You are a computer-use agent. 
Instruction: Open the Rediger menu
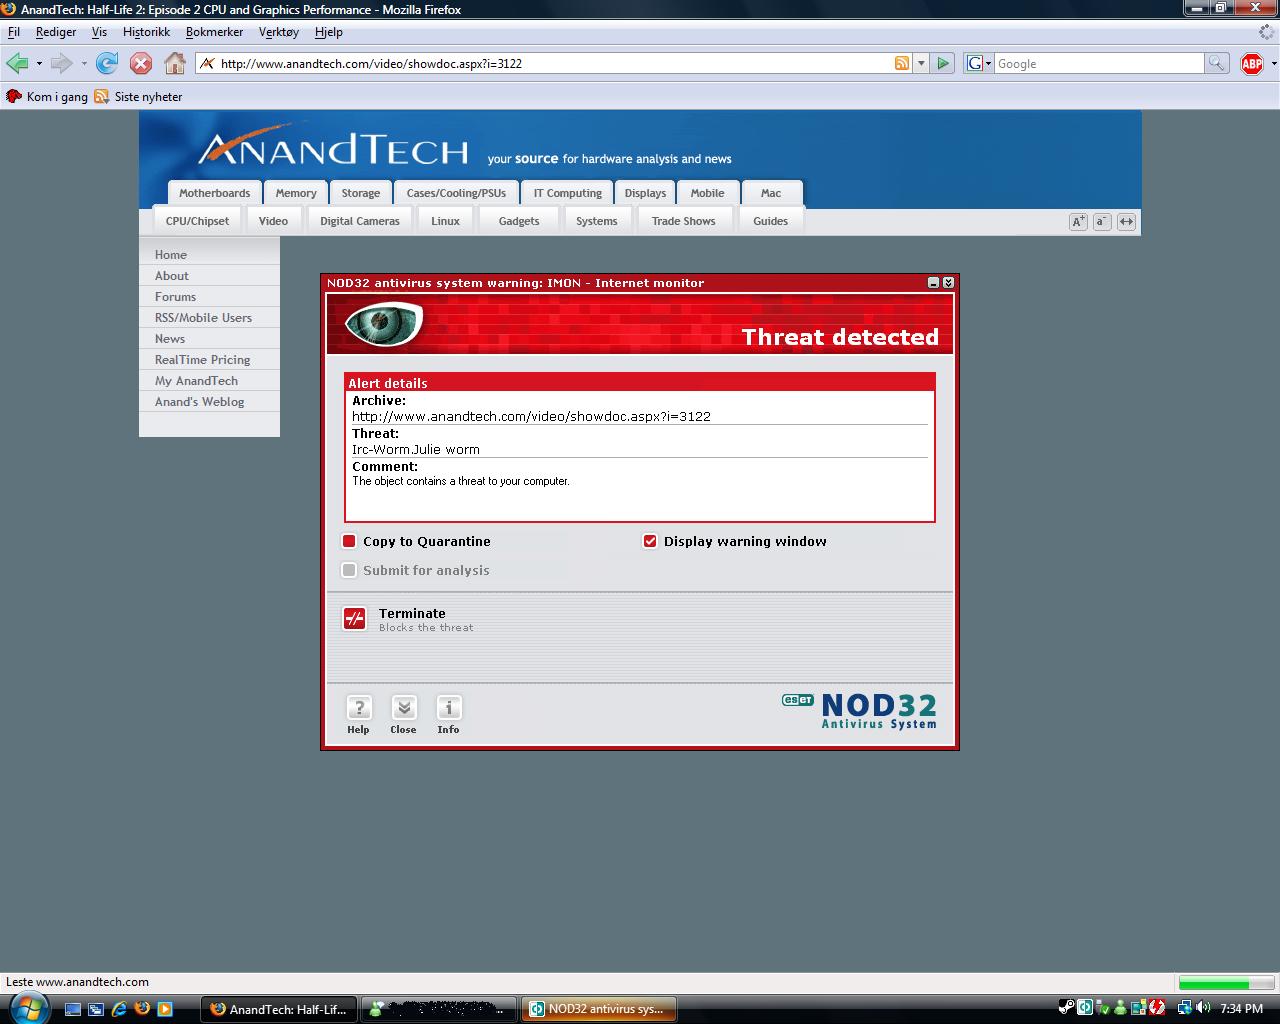coord(56,32)
